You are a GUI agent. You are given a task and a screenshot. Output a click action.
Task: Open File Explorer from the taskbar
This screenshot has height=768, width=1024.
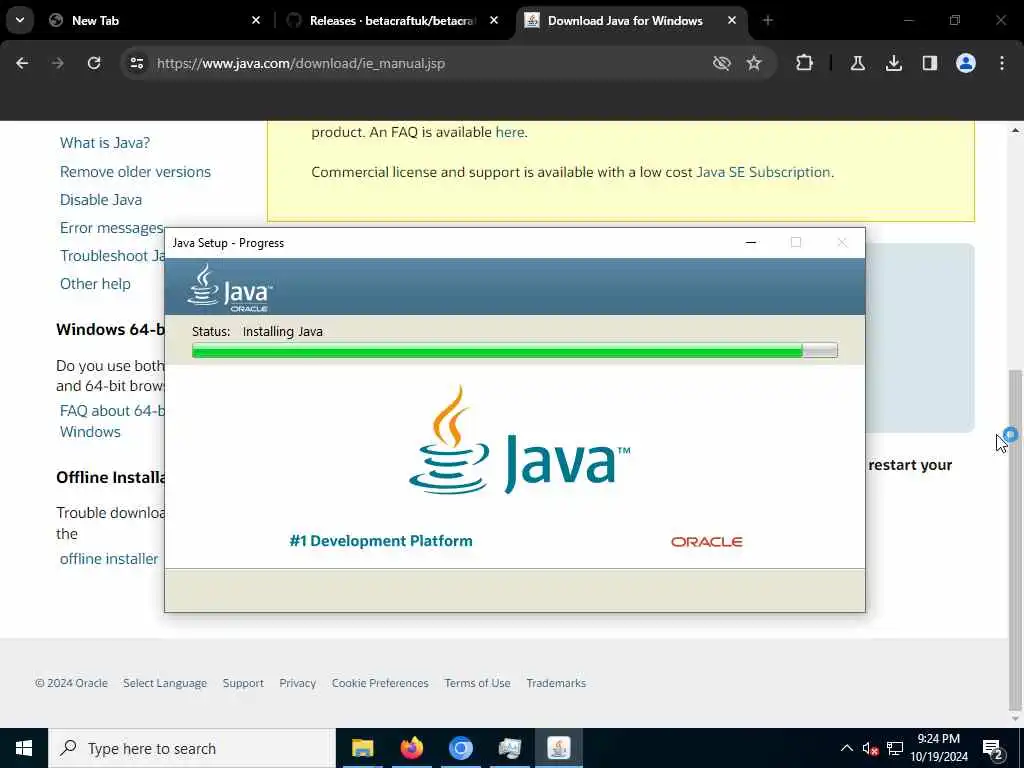coord(362,748)
